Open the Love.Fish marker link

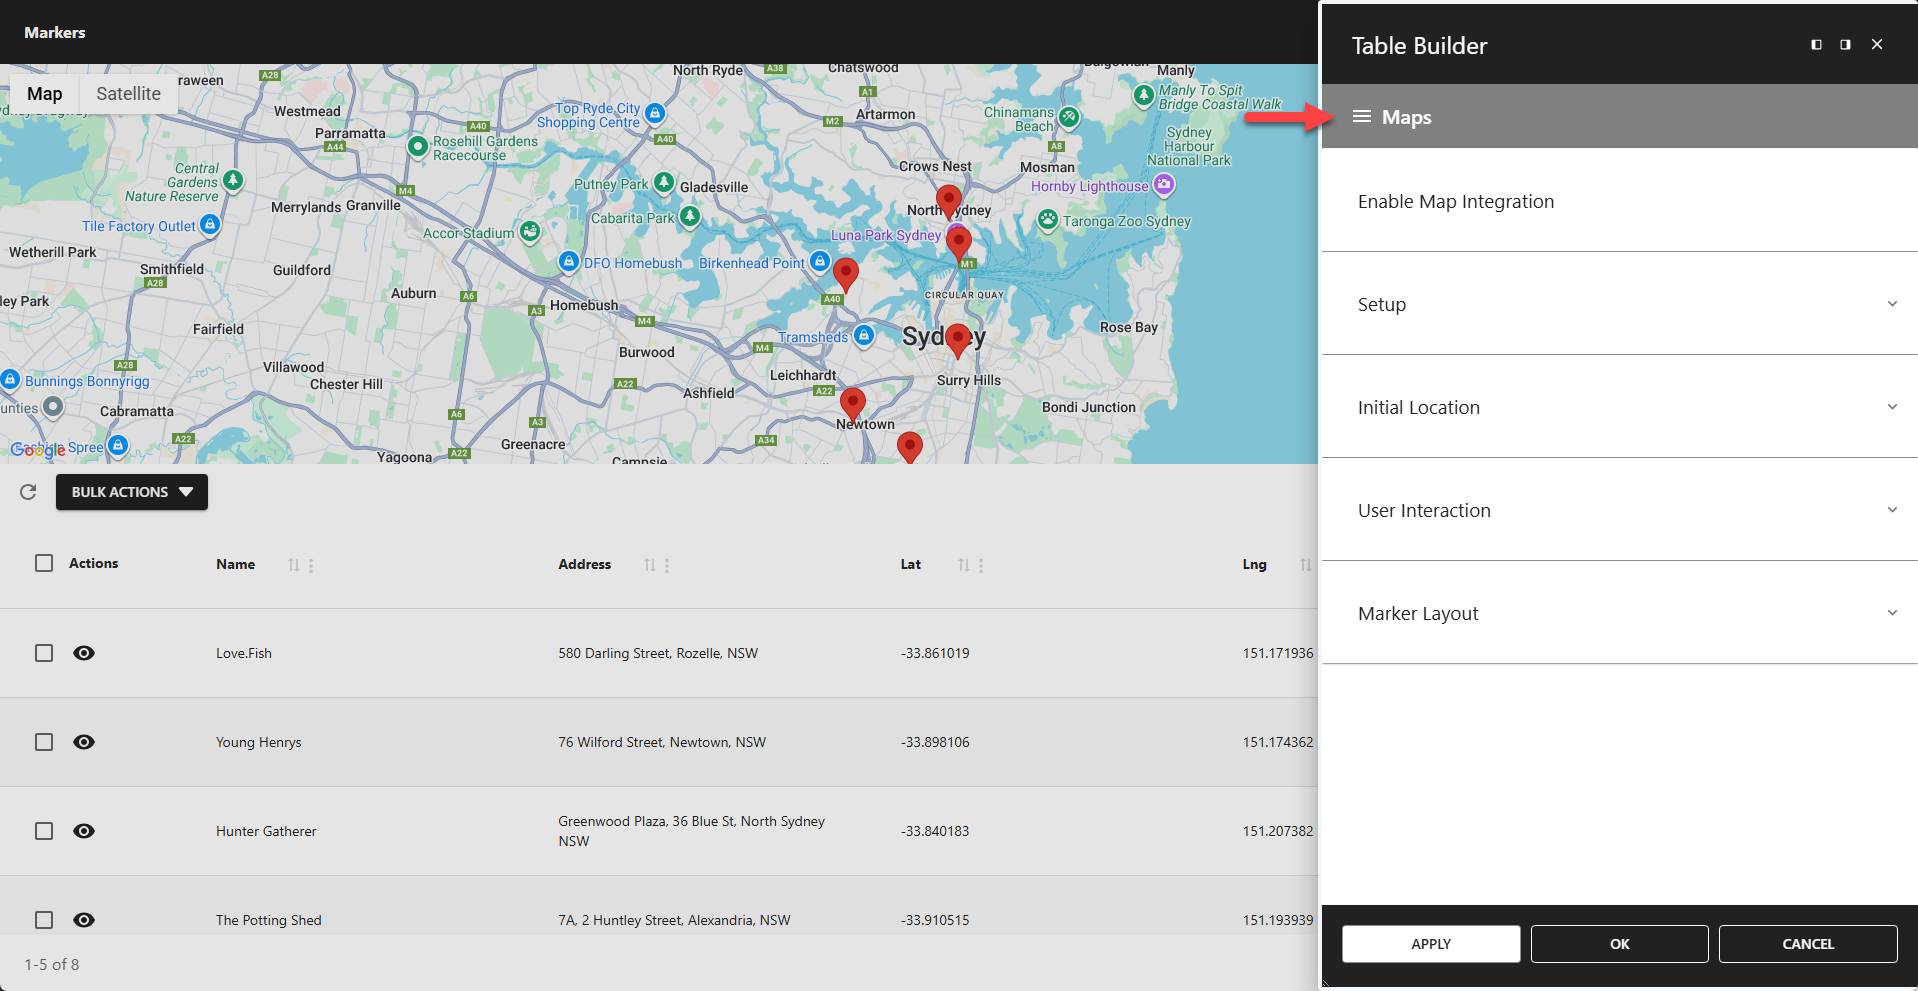pos(243,652)
